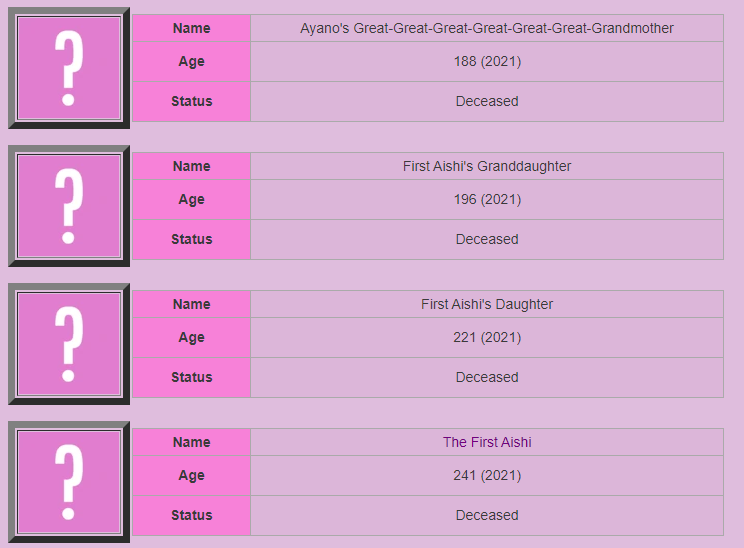
Task: Click the Age label beside 196 (2021)
Action: 192,200
